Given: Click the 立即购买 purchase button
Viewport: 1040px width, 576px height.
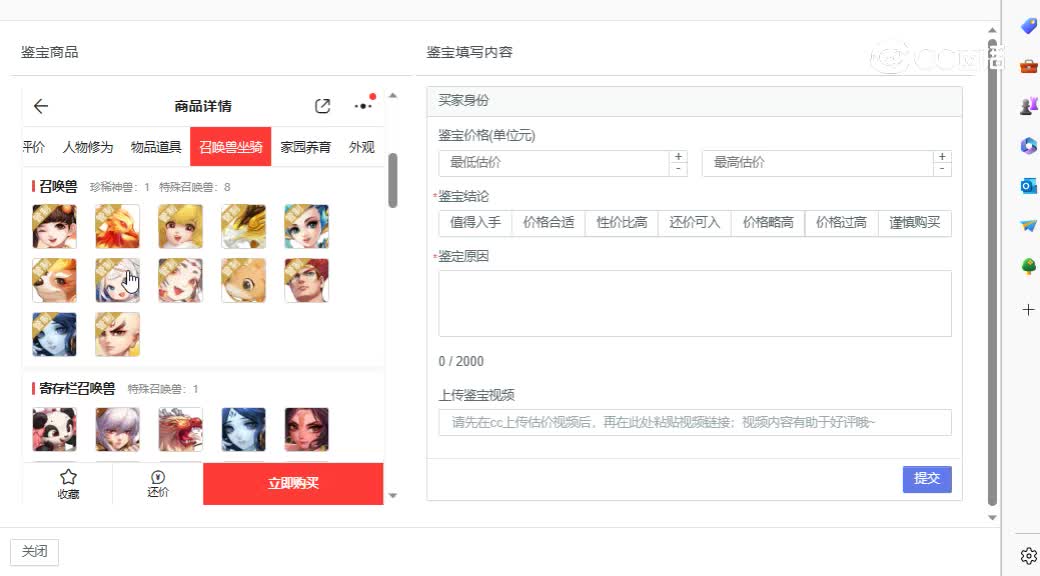Looking at the screenshot, I should point(293,483).
